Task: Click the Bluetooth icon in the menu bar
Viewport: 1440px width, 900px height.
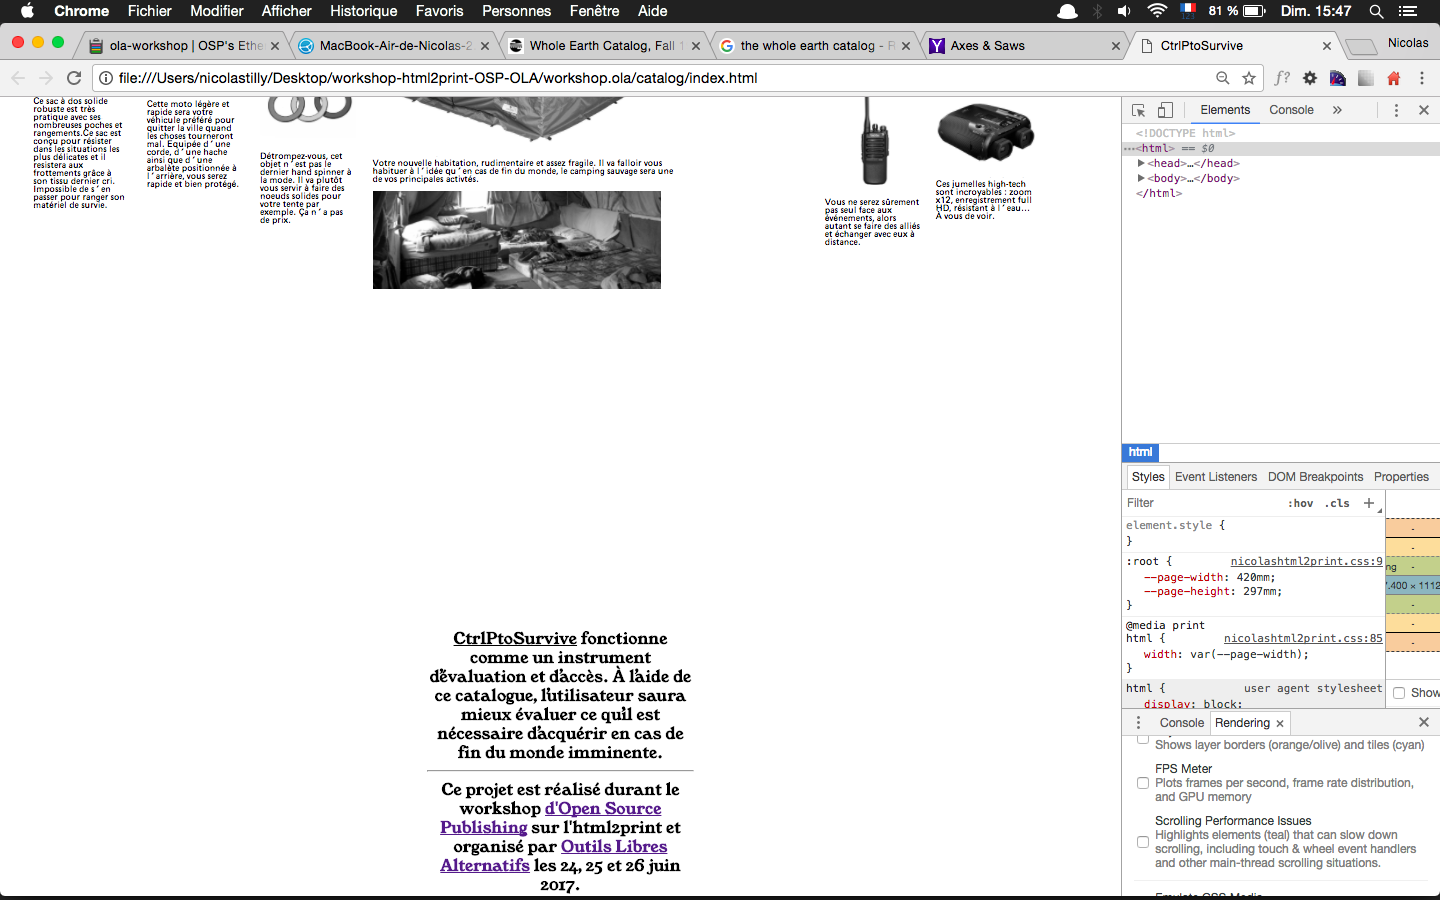Action: click(1097, 11)
